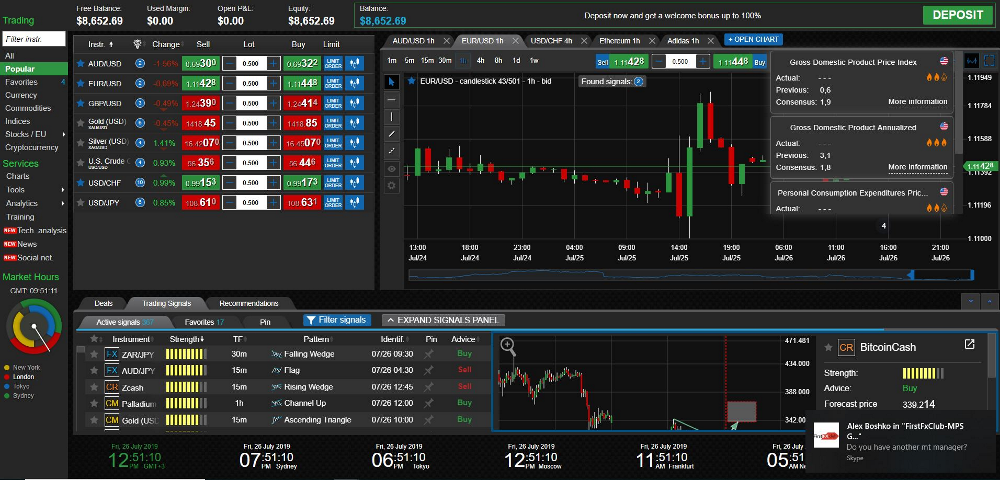
Task: Select Popular instruments category
Action: [x=34, y=69]
